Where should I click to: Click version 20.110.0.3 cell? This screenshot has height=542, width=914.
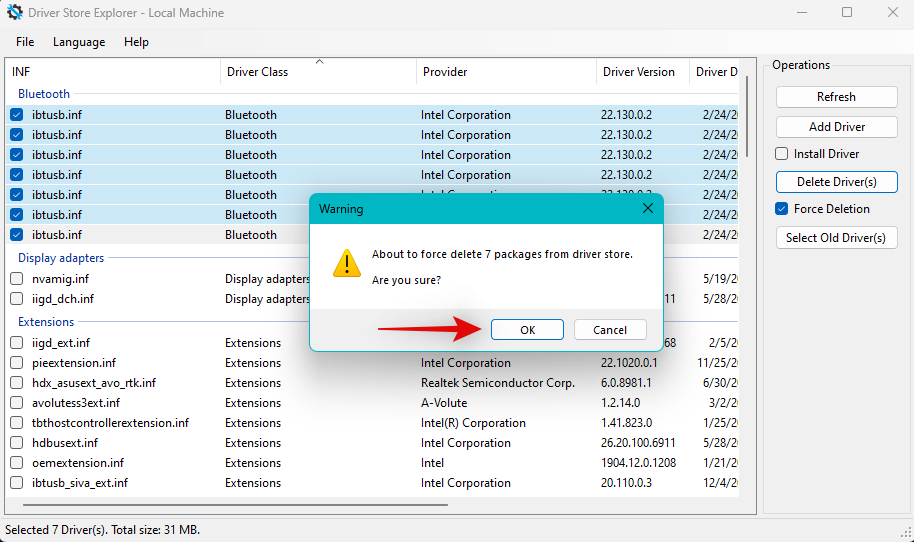click(x=626, y=483)
